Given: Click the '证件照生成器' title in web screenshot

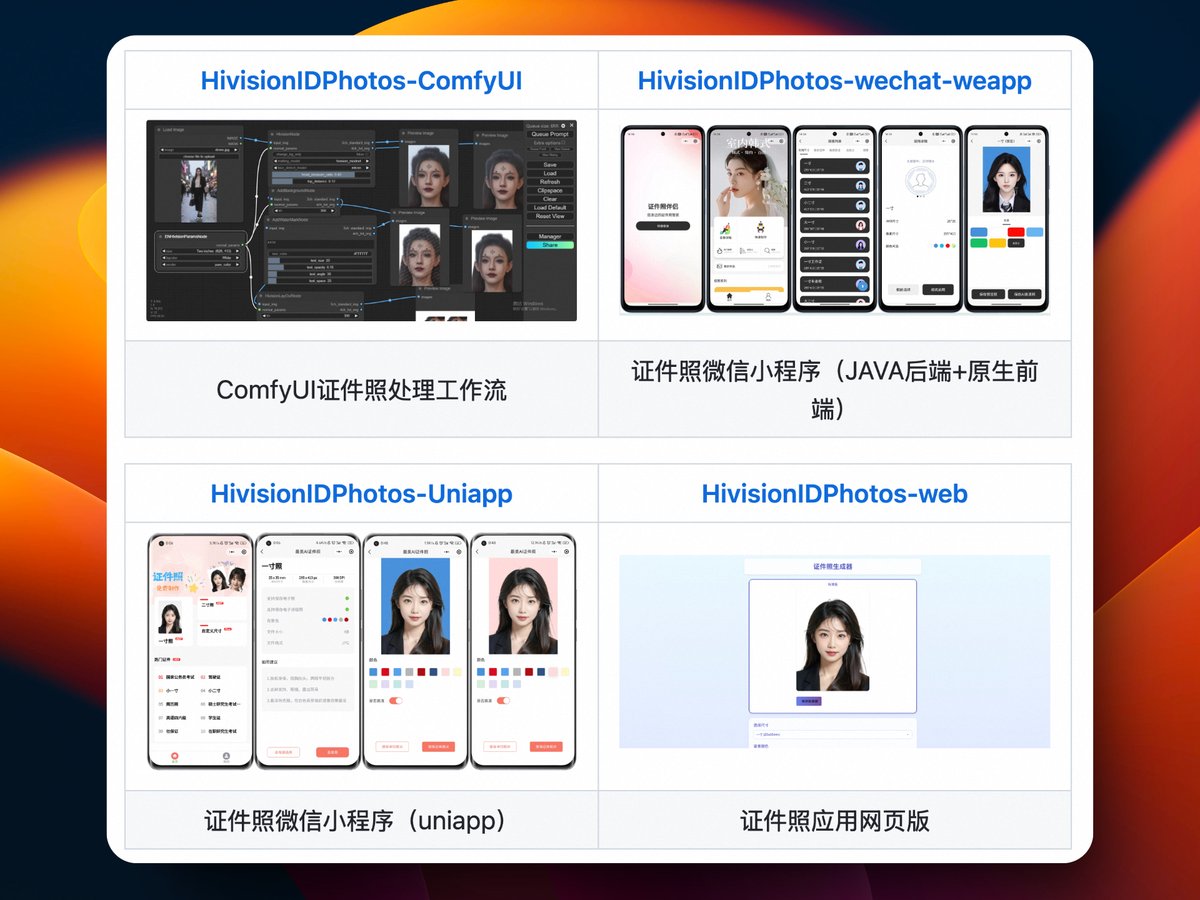Looking at the screenshot, I should pyautogui.click(x=832, y=566).
